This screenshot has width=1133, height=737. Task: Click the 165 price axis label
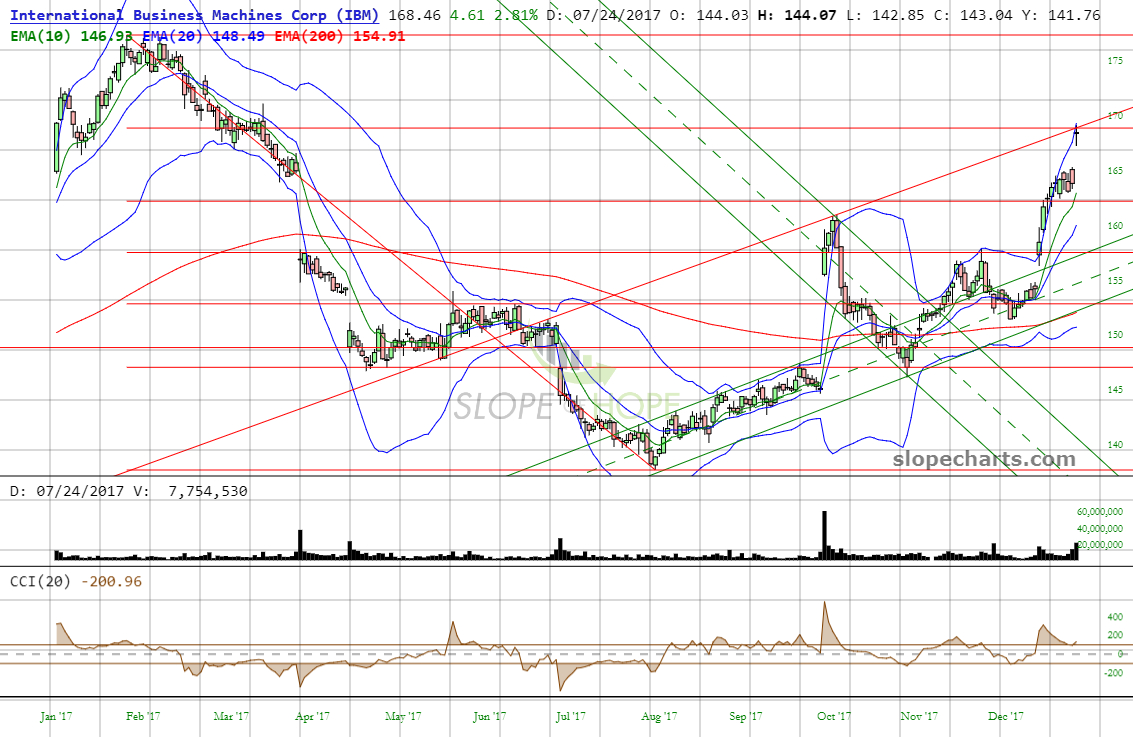(x=1115, y=171)
